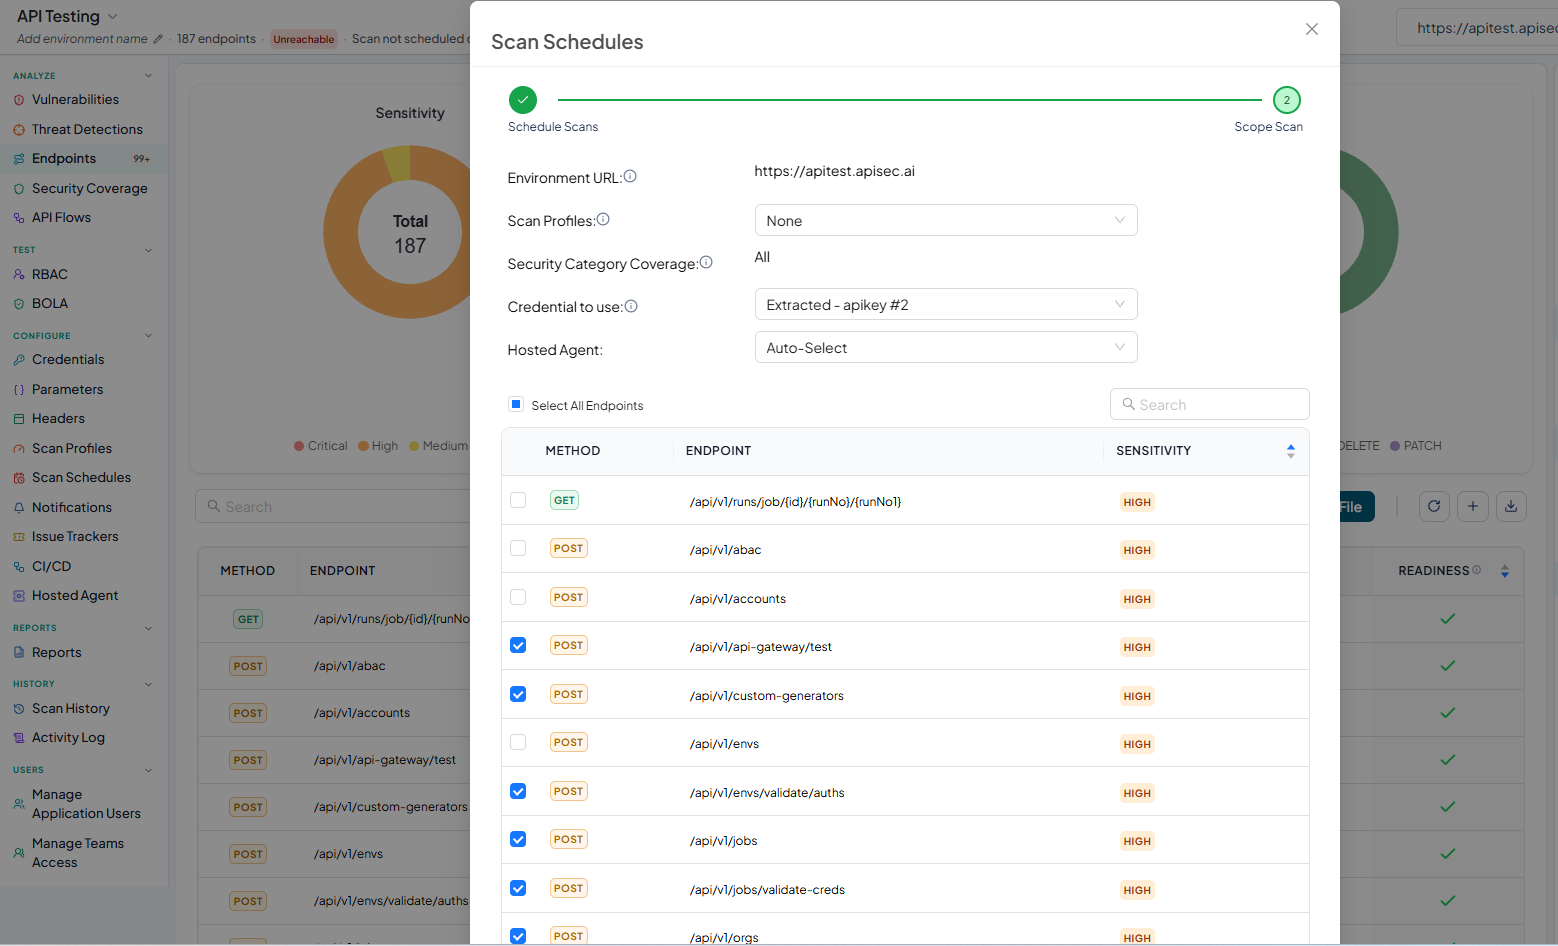Check the /api/v1/accounts endpoint checkbox
Screen dimensions: 1558x946
[x=518, y=597]
